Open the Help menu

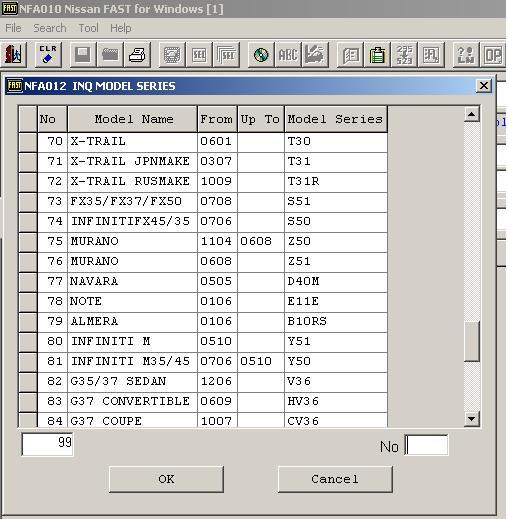[x=121, y=28]
